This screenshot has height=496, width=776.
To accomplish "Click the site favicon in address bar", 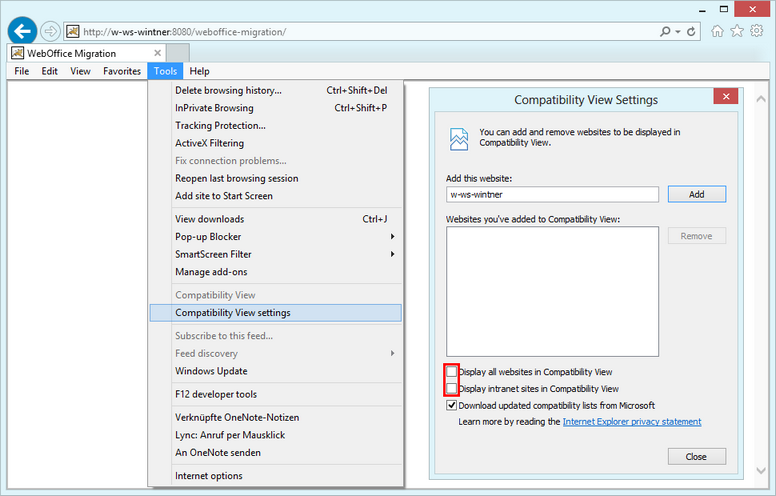I will (x=73, y=32).
